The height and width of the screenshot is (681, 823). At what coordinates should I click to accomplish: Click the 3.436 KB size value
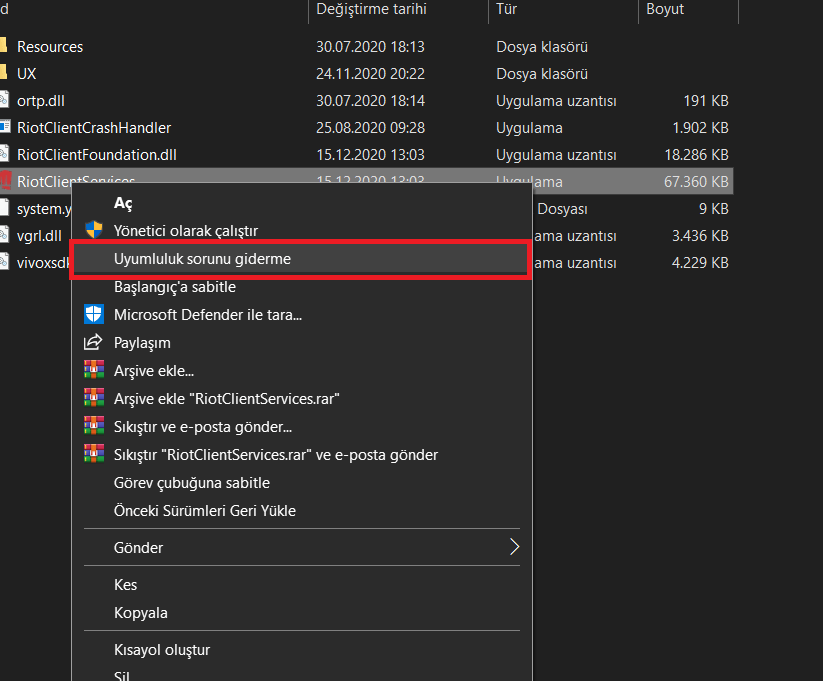click(x=700, y=236)
